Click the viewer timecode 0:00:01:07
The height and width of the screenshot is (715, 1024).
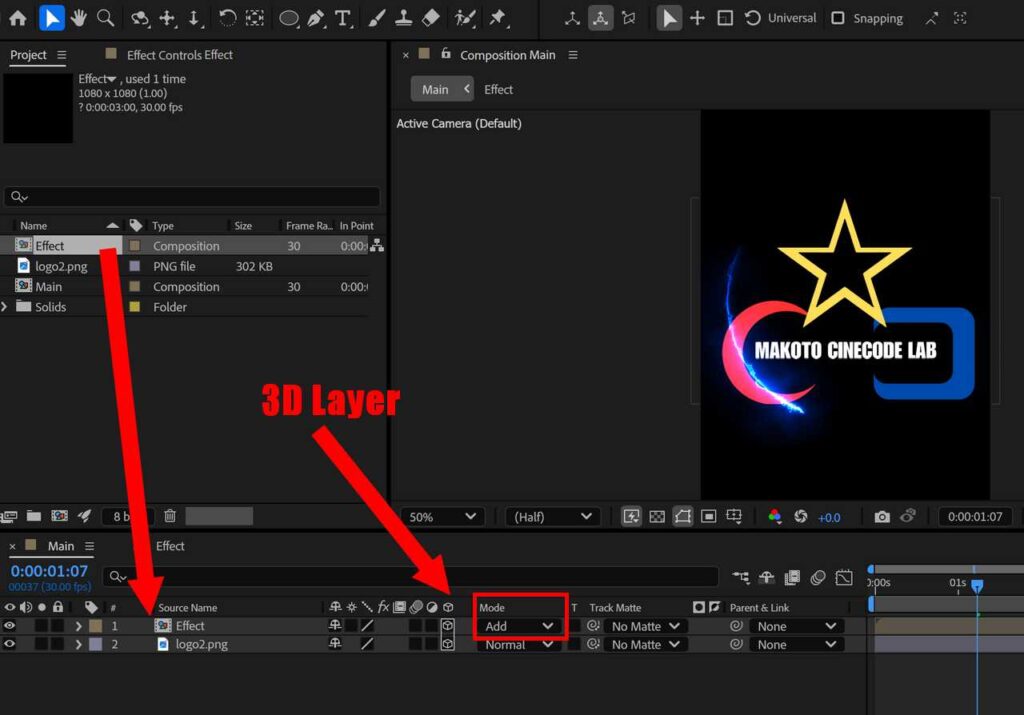tap(975, 516)
